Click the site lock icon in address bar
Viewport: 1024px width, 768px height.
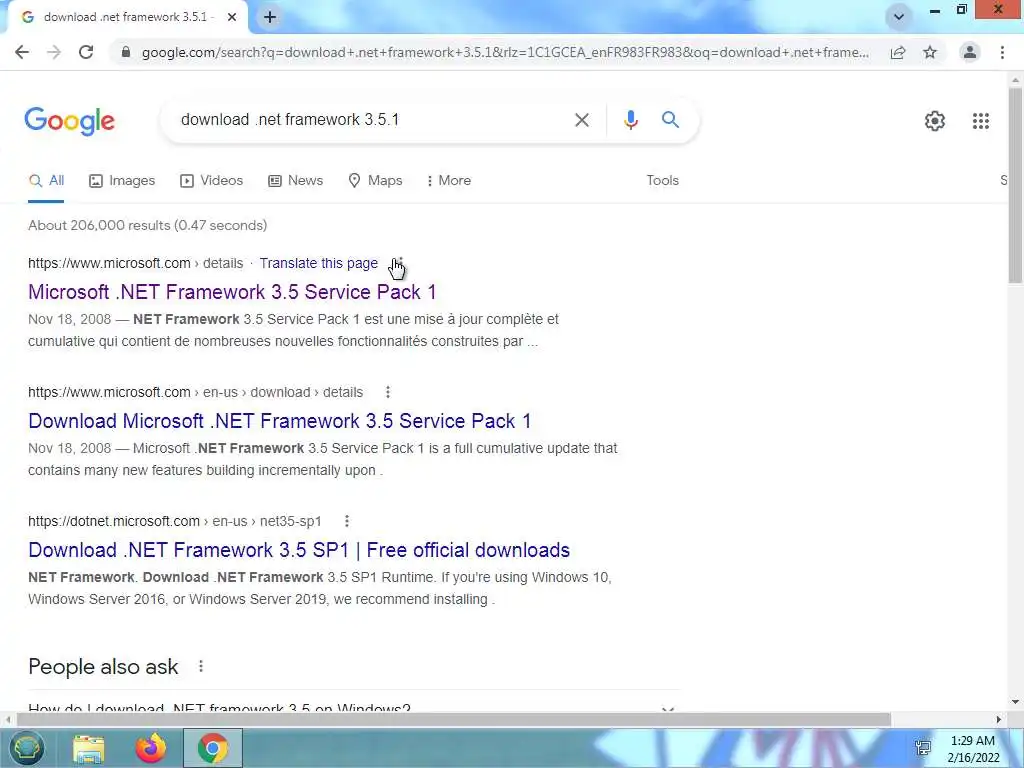[125, 52]
